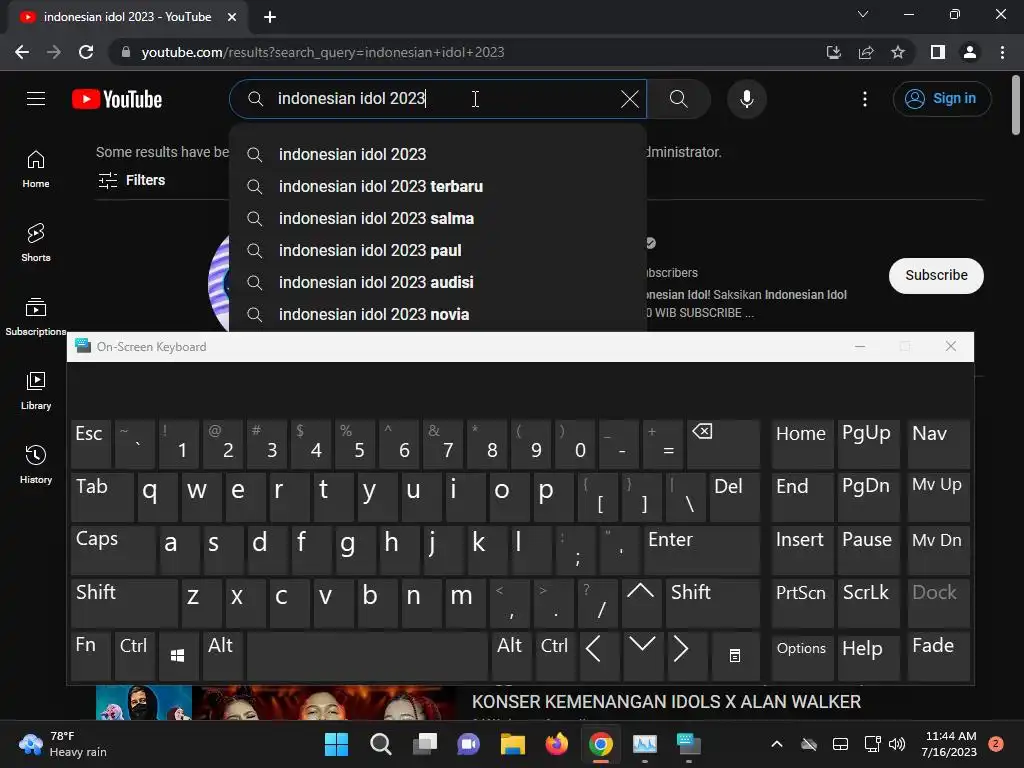Screen dimensions: 1024x768
Task: Open Windows Start menu on taskbar
Action: click(x=336, y=744)
